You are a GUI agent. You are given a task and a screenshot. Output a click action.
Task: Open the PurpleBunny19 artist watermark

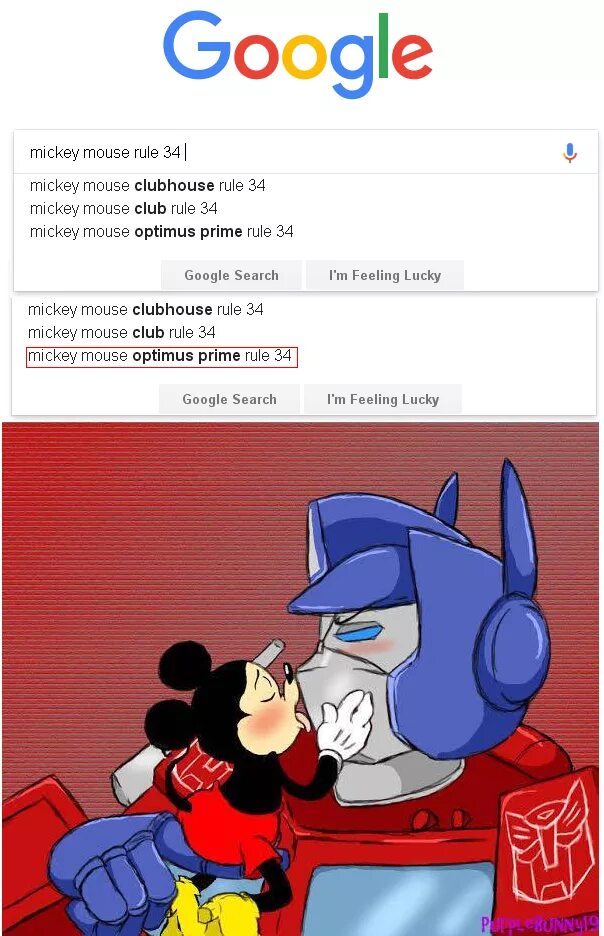(540, 923)
